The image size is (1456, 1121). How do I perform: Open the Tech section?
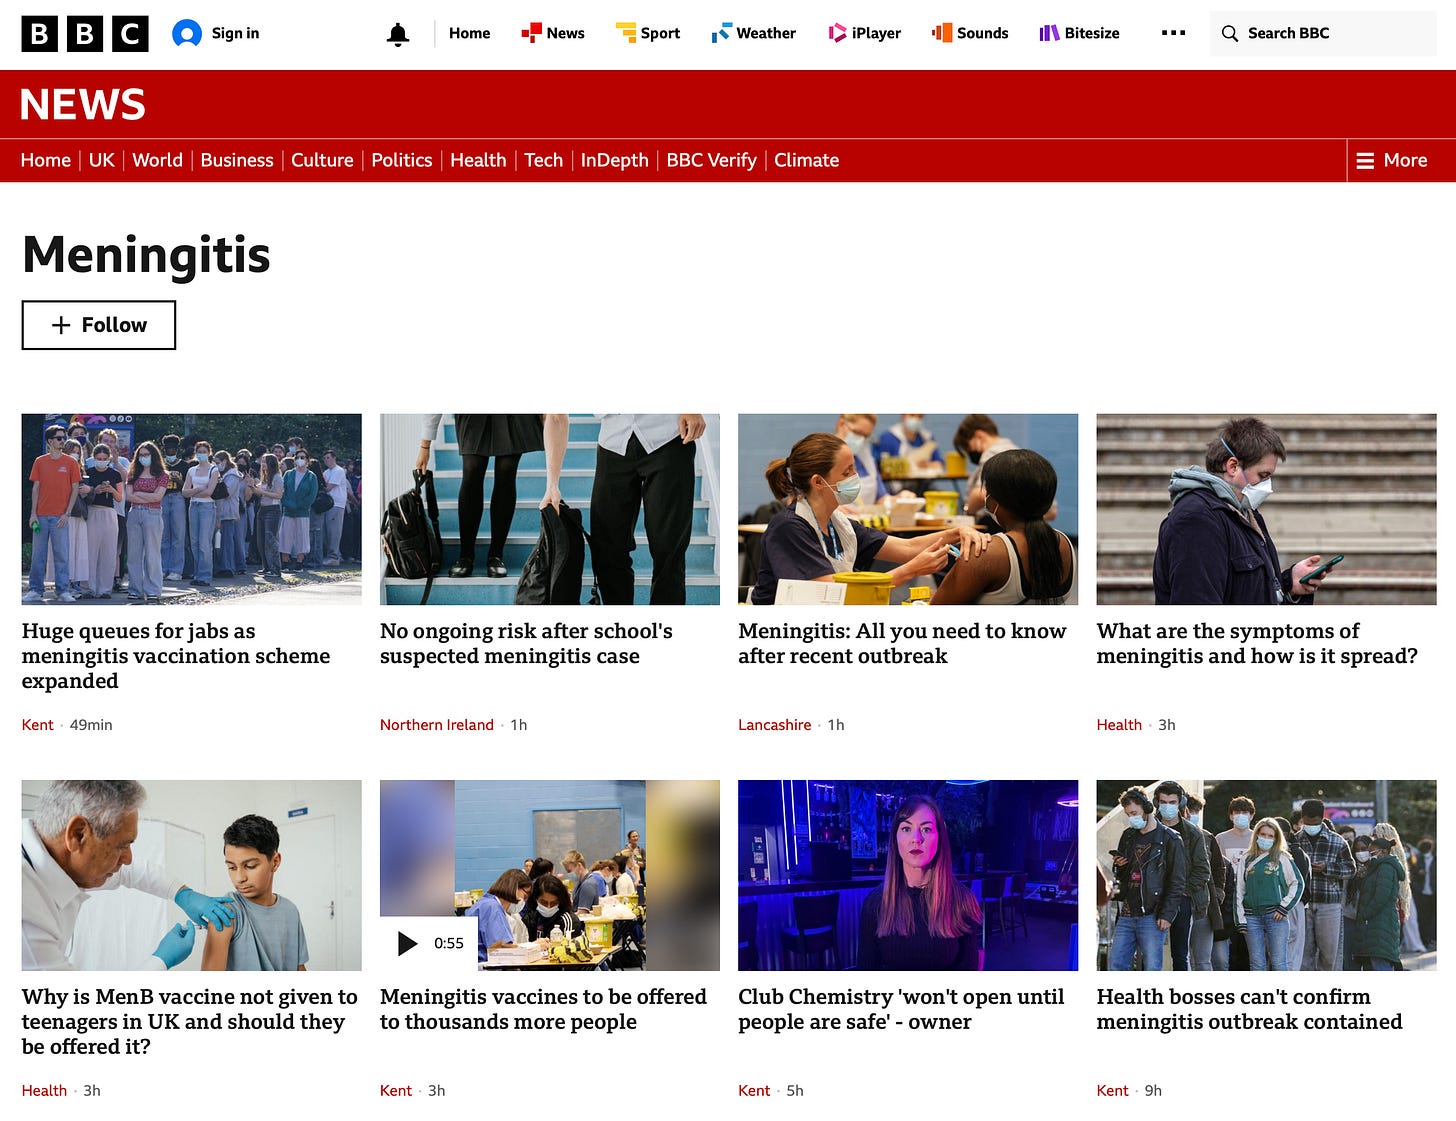tap(544, 161)
